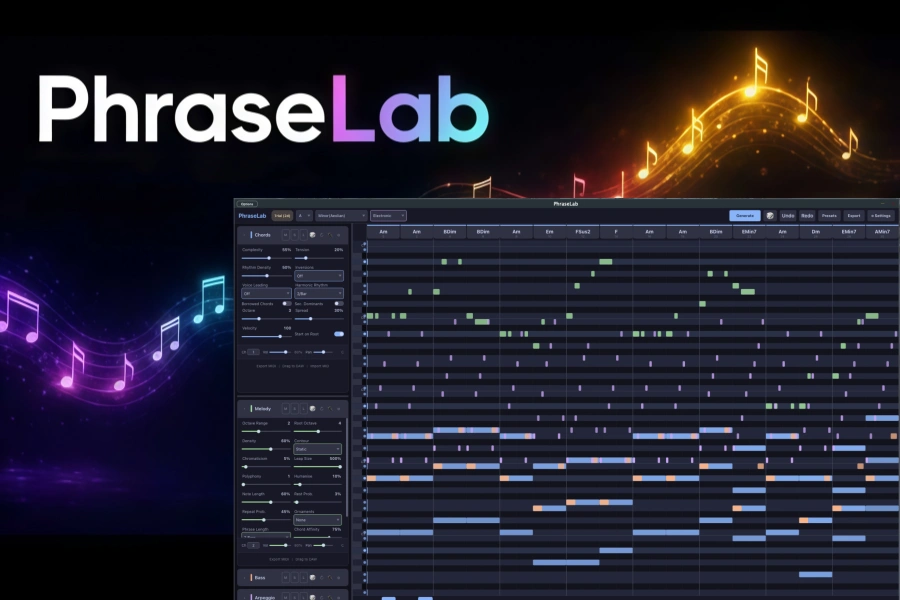Click the Undo button

click(788, 215)
